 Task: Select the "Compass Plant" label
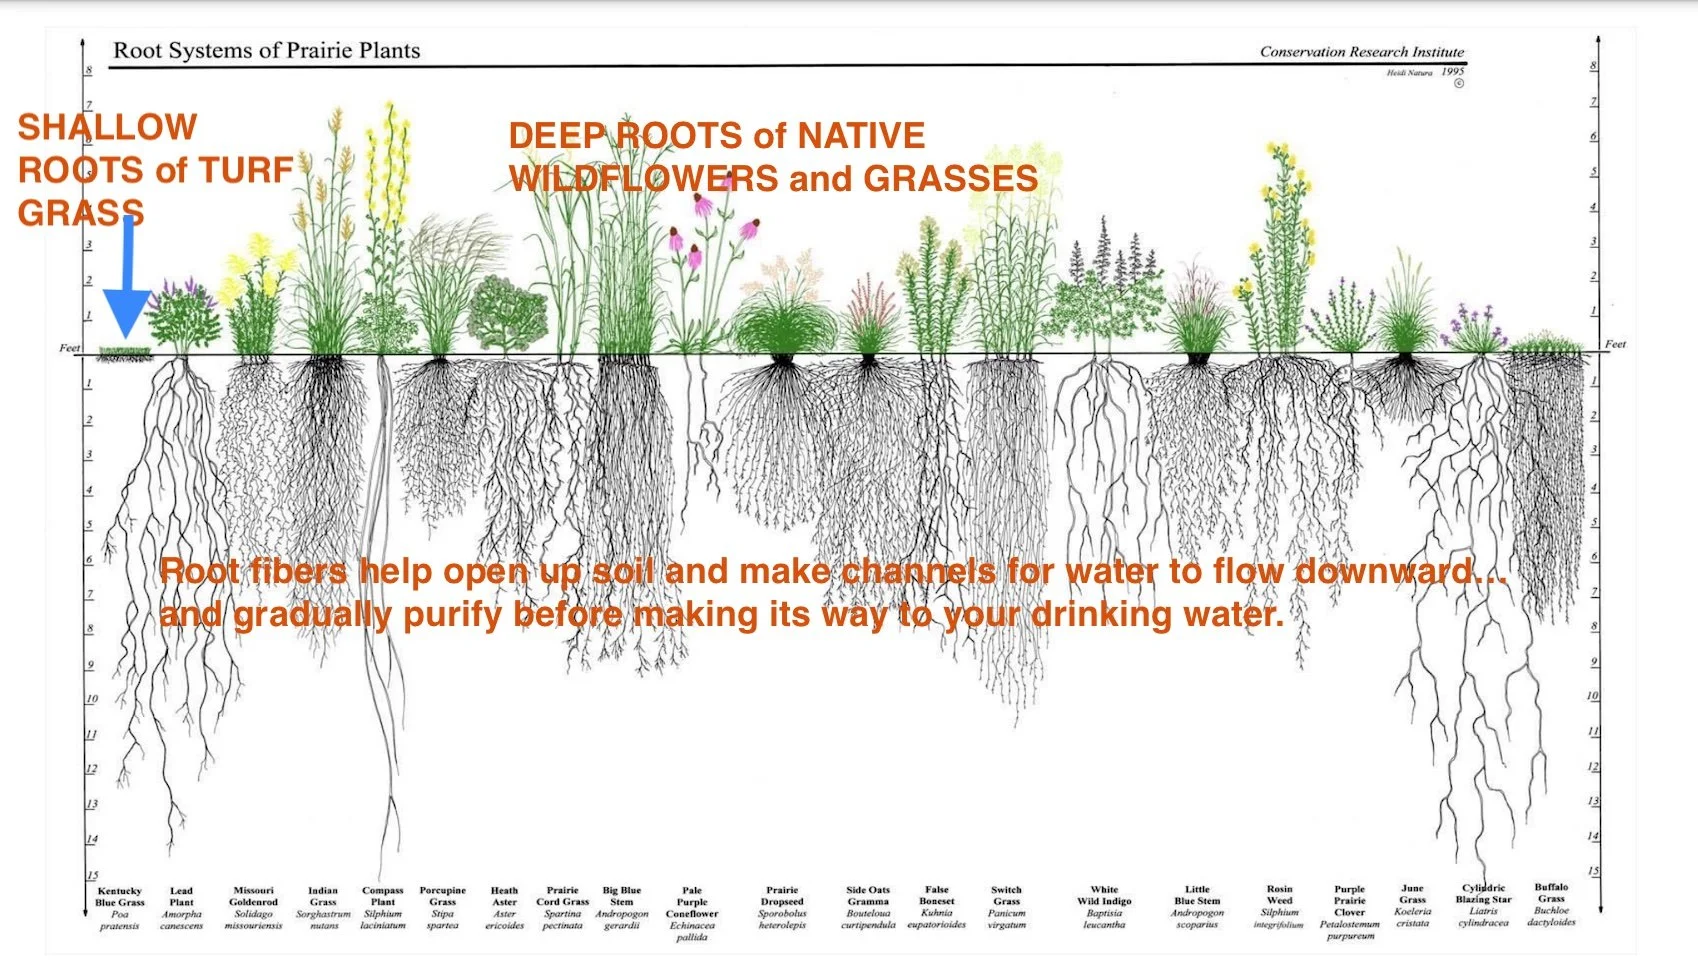click(383, 896)
